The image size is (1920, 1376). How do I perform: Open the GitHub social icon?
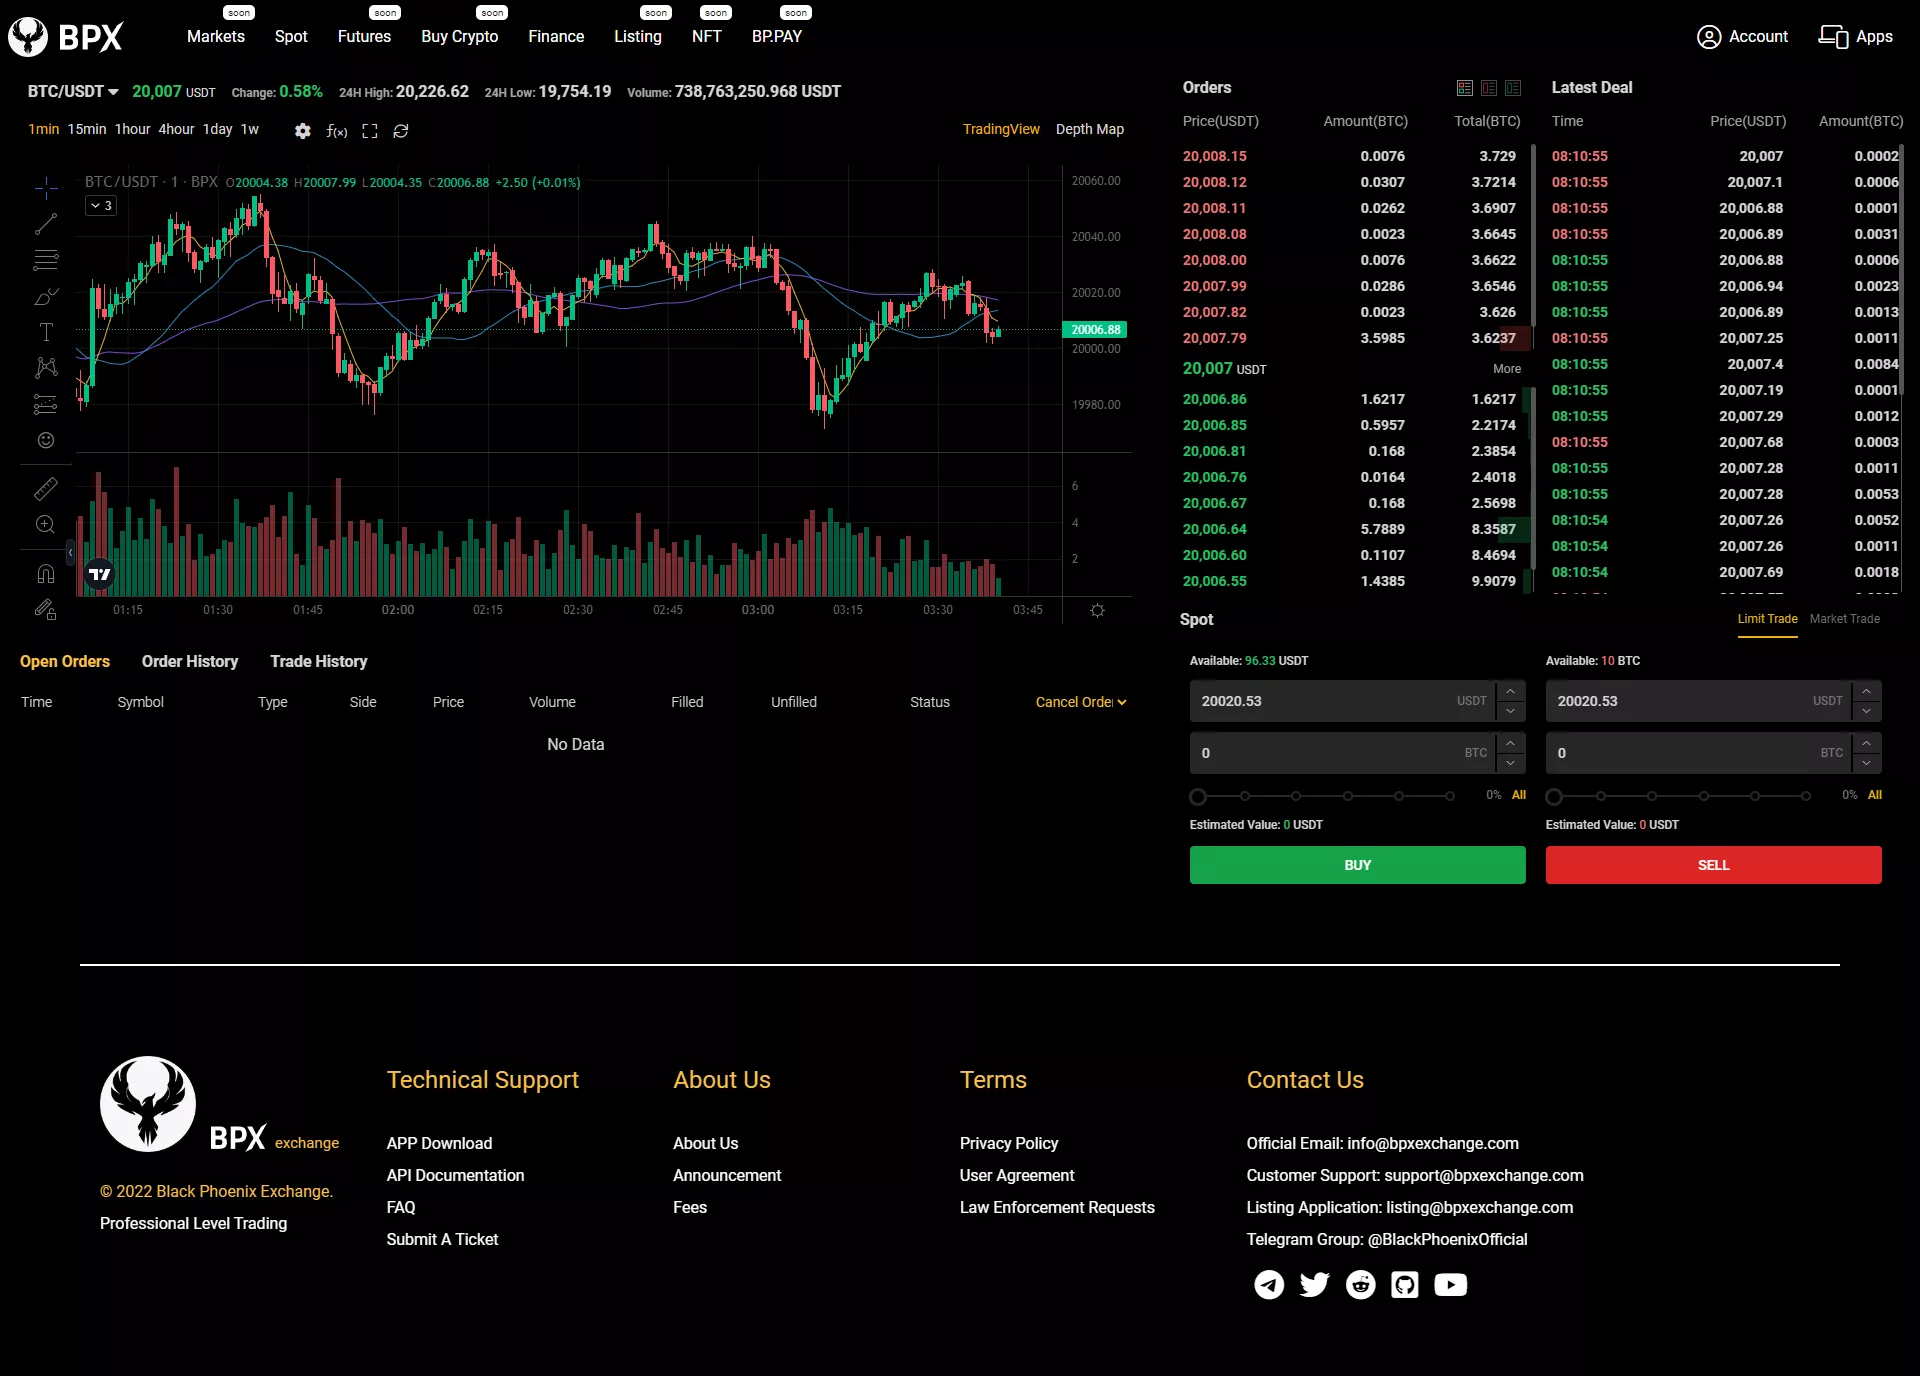(1405, 1284)
